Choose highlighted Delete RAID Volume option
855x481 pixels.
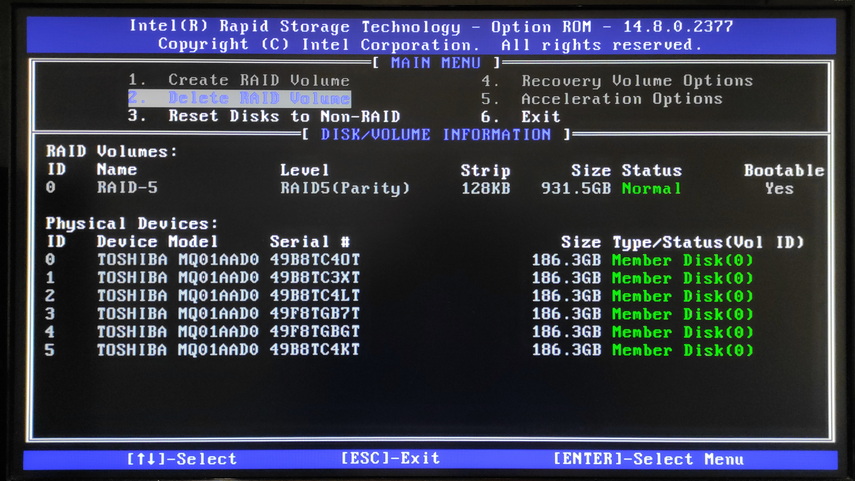coord(239,98)
